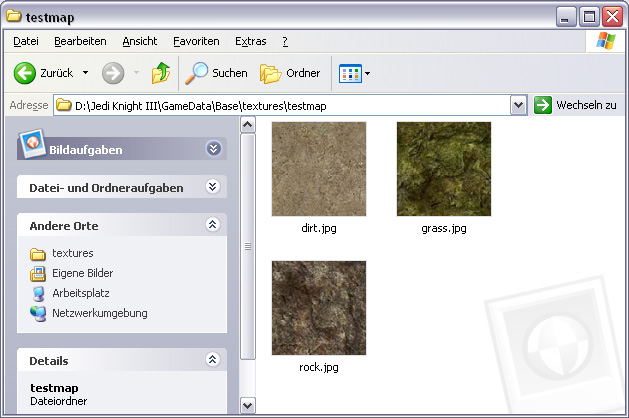The height and width of the screenshot is (418, 629).
Task: Expand the address bar dropdown
Action: pos(519,106)
